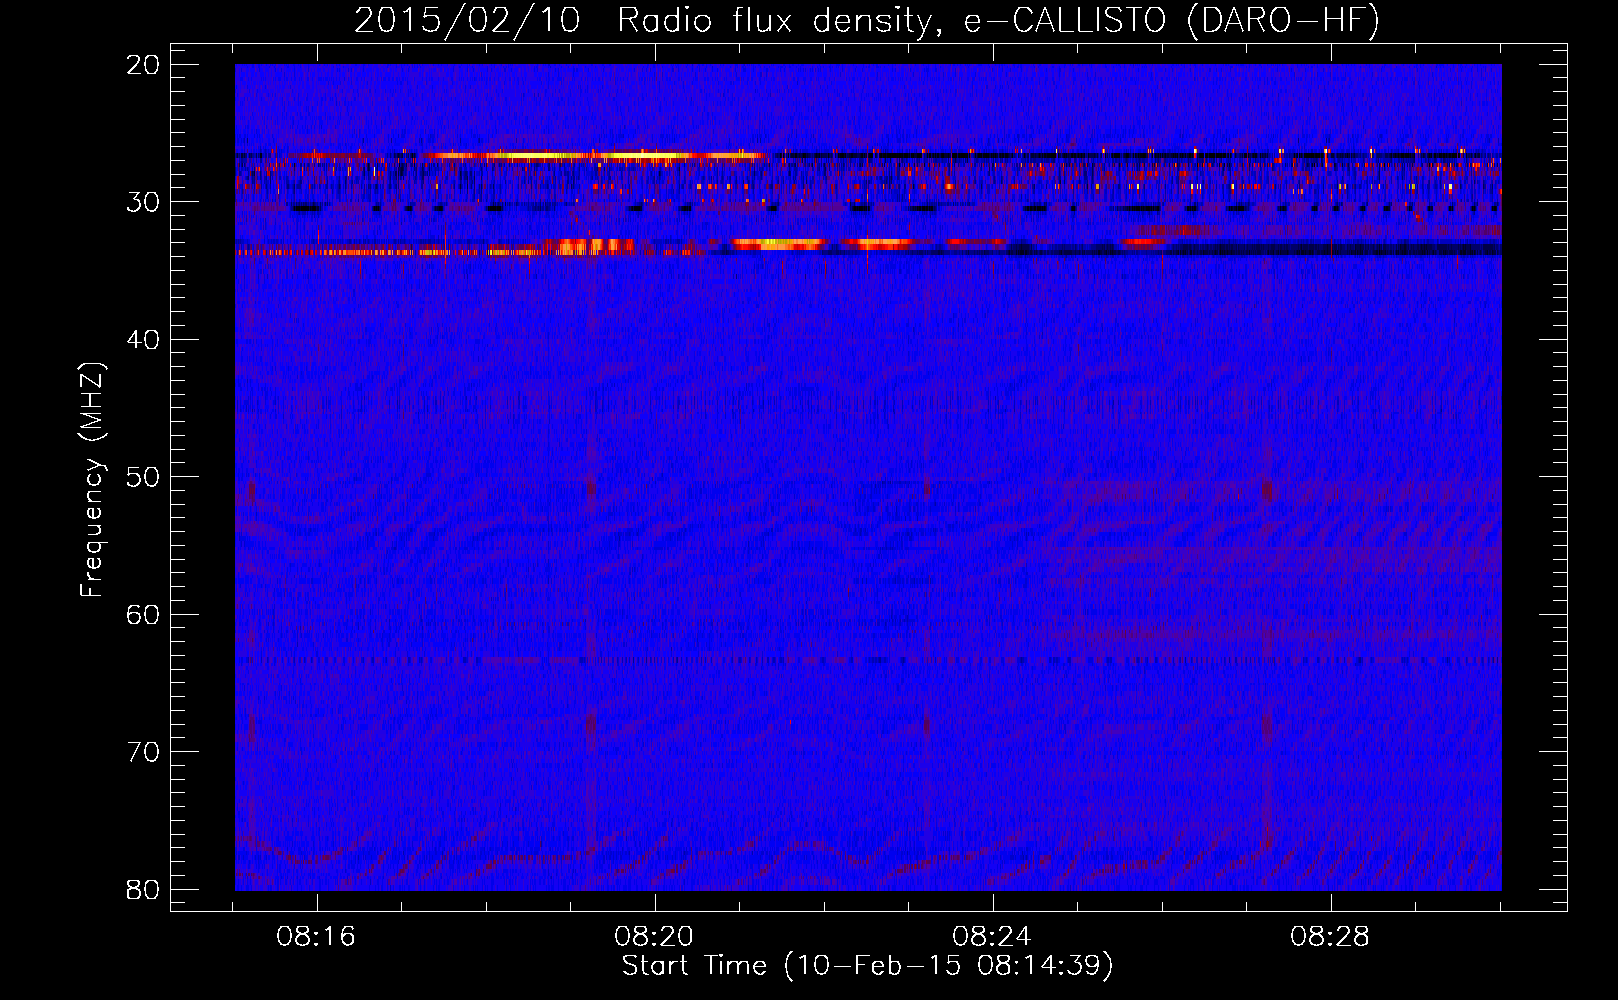The image size is (1618, 1000).
Task: Click the 'Start Time (10-Feb-15 08:14:39)' label
Action: [867, 966]
